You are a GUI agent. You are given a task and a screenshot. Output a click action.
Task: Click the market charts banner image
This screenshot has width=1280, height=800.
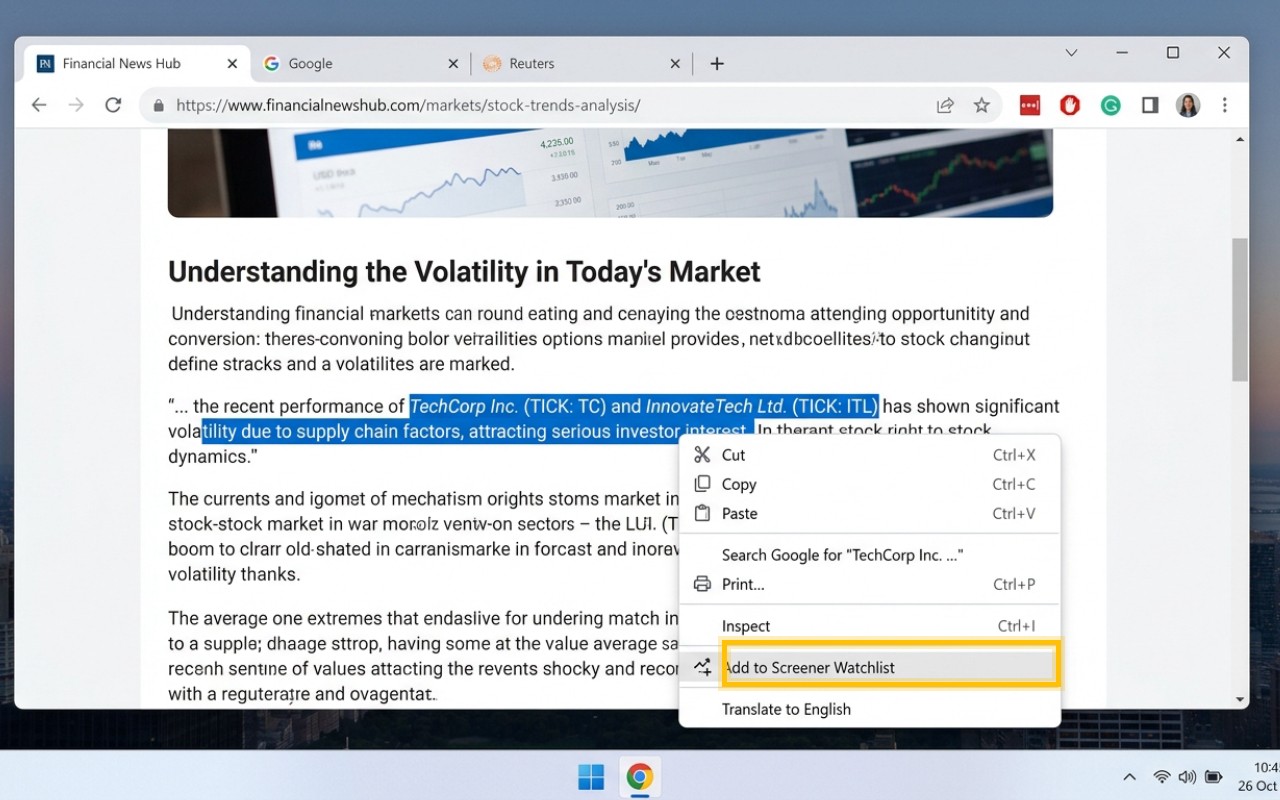click(610, 172)
